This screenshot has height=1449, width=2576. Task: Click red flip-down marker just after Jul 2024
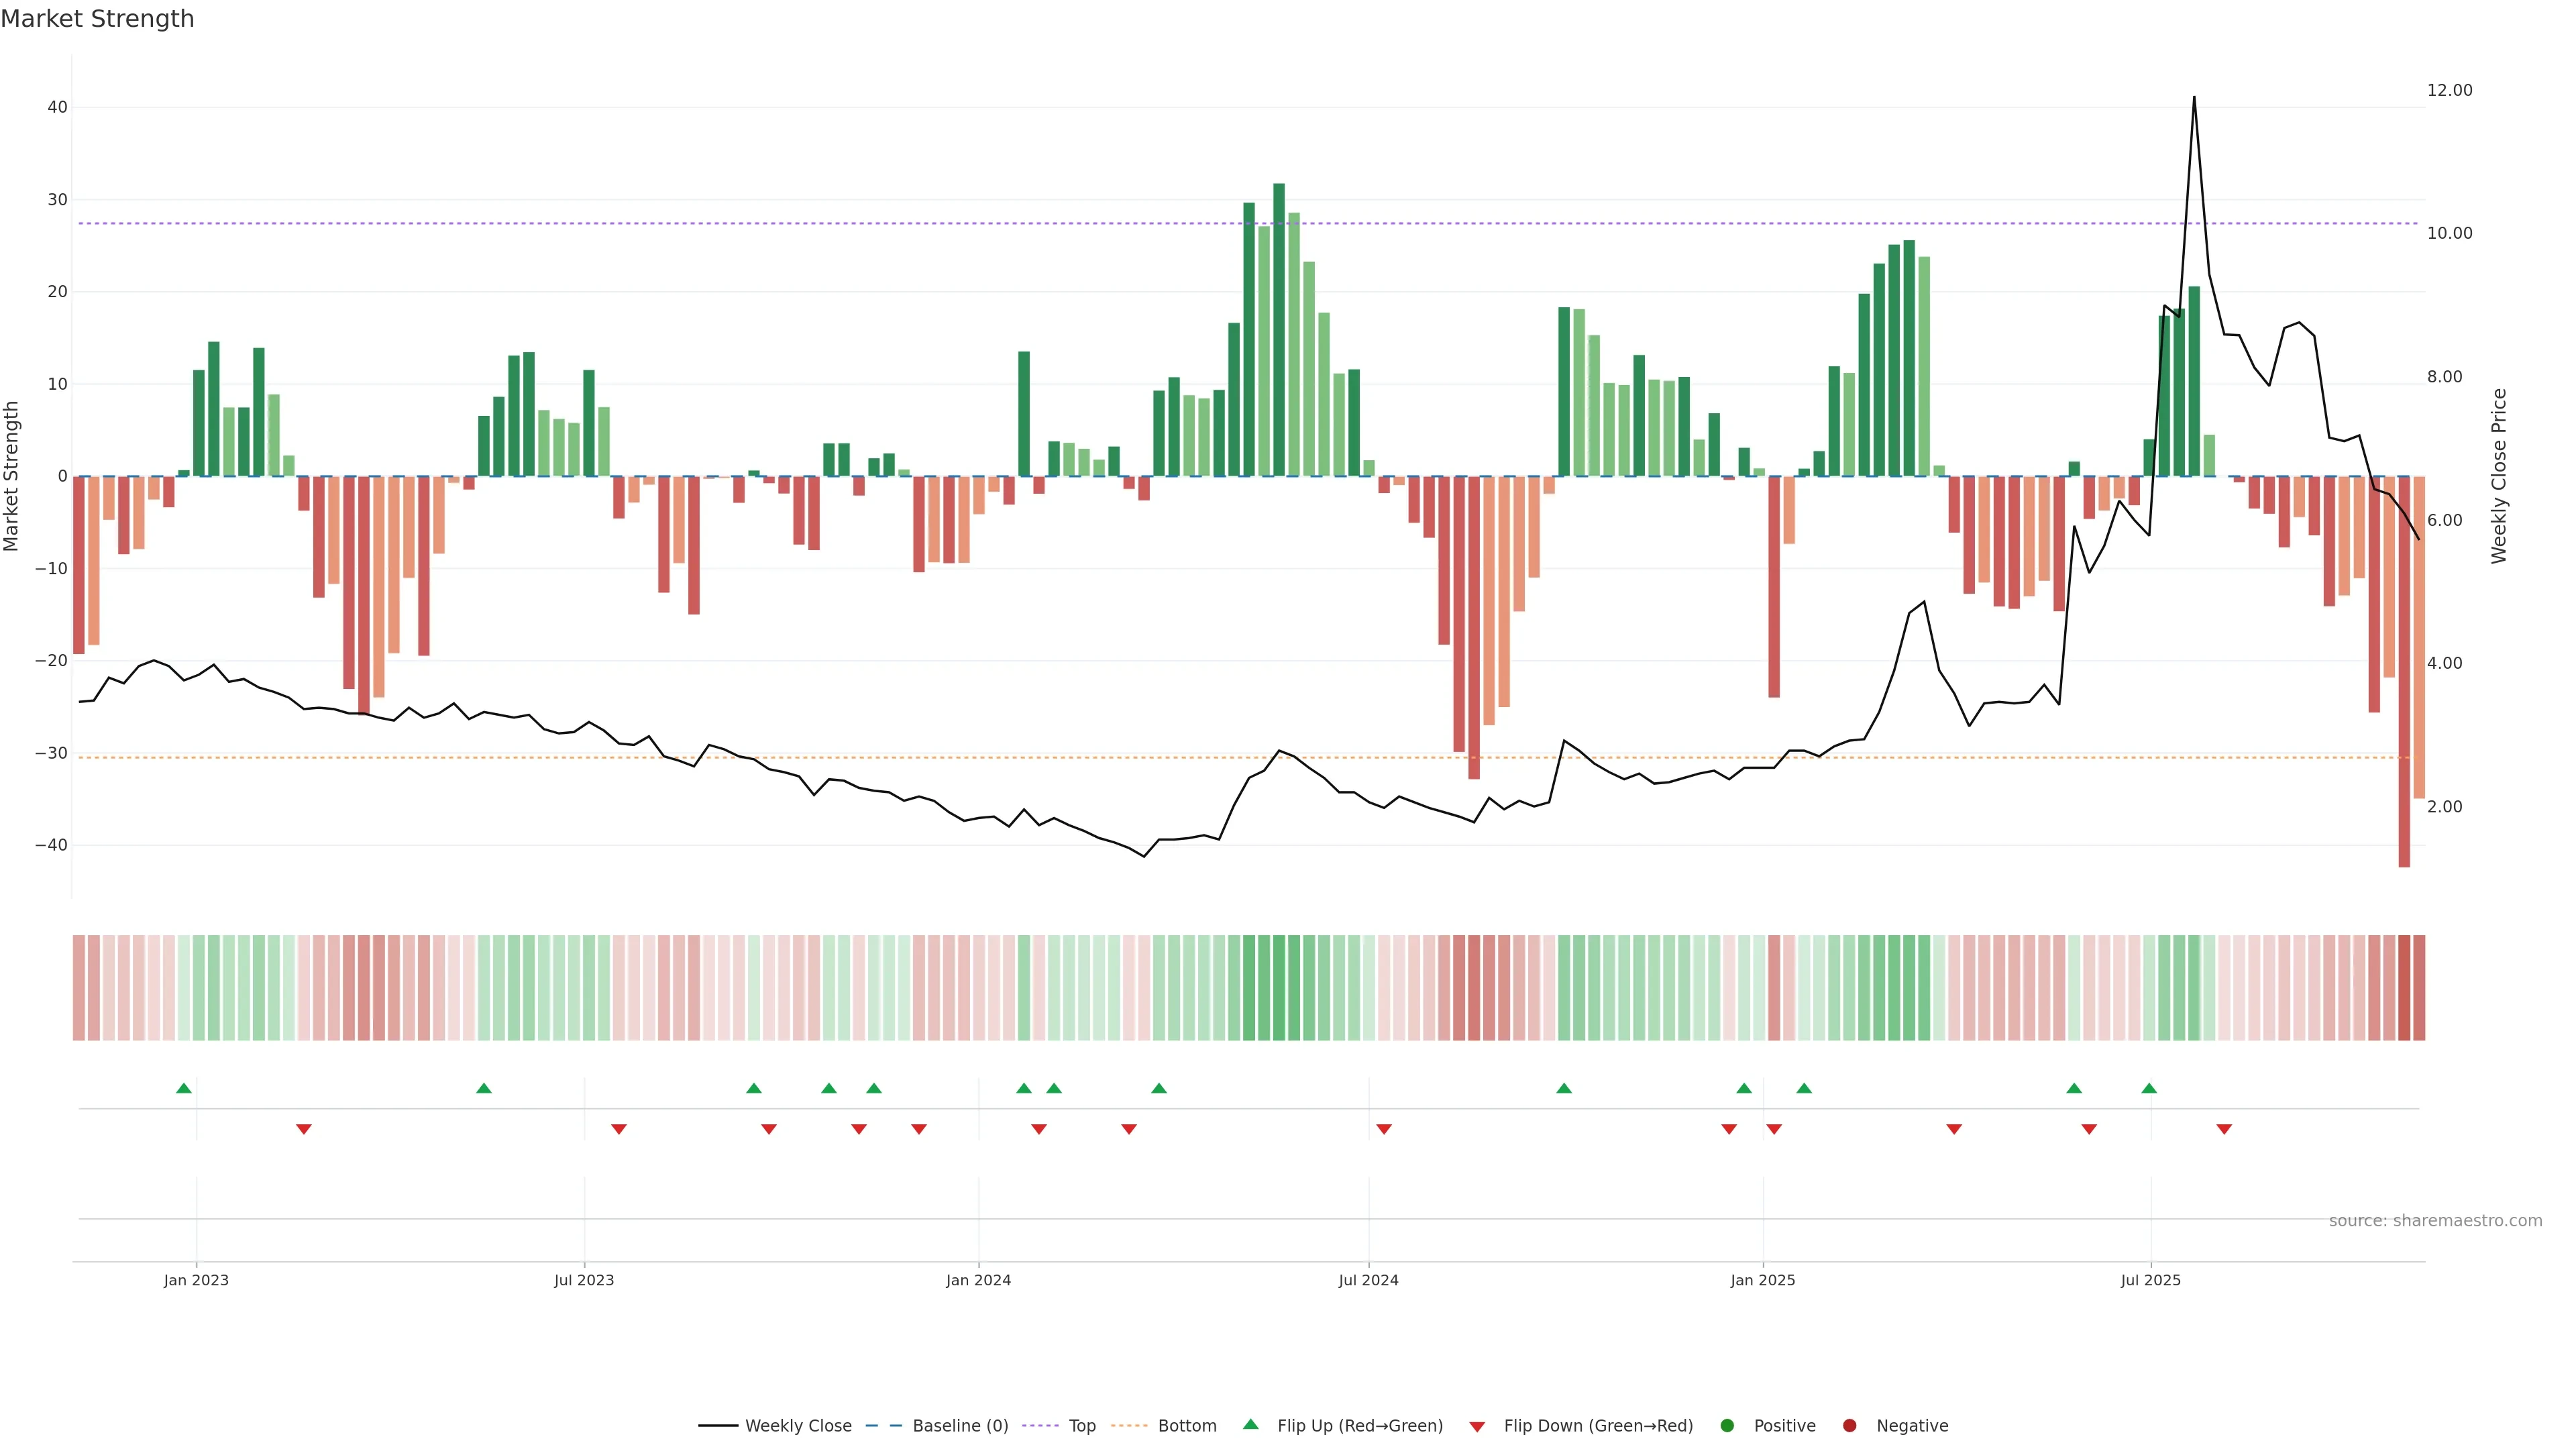tap(1384, 1129)
